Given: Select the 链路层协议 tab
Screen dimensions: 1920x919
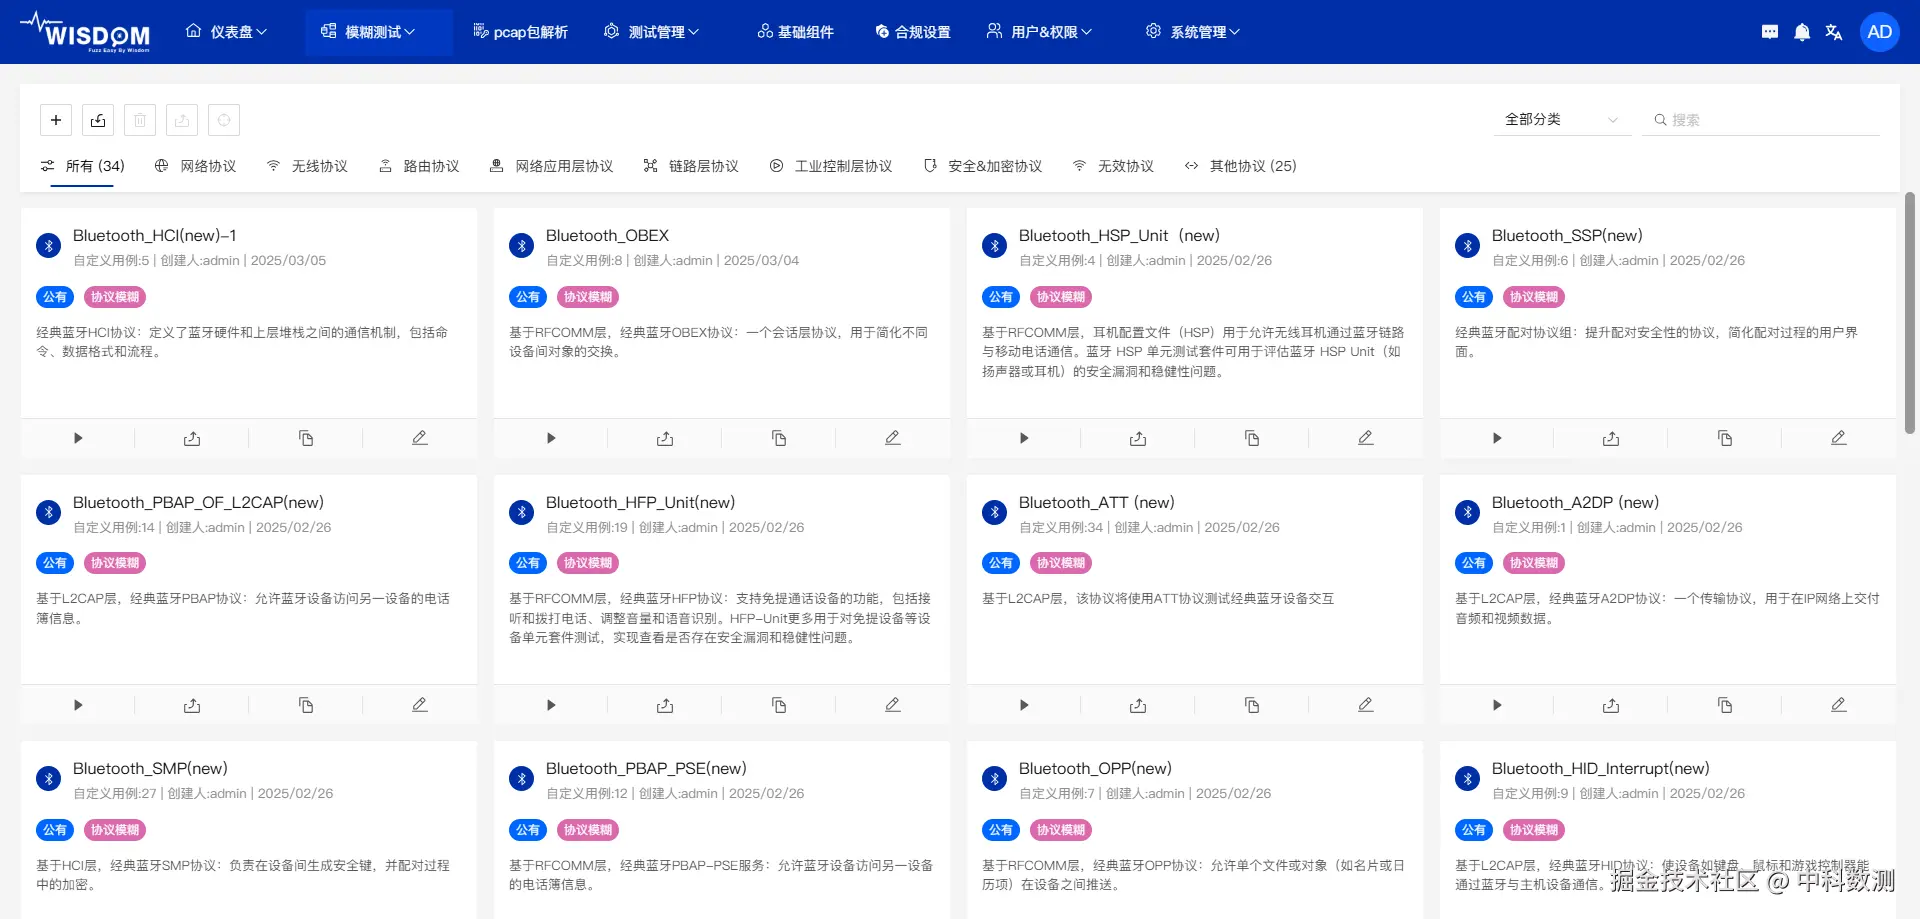Looking at the screenshot, I should pyautogui.click(x=691, y=166).
